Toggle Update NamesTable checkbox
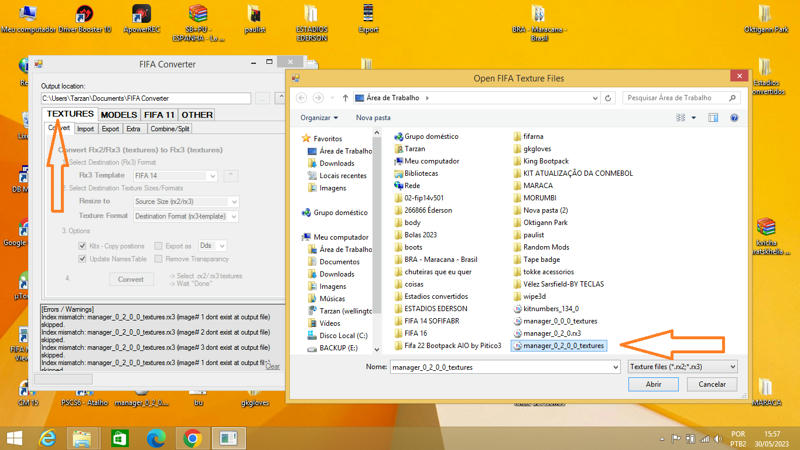The height and width of the screenshot is (450, 800). click(x=82, y=259)
